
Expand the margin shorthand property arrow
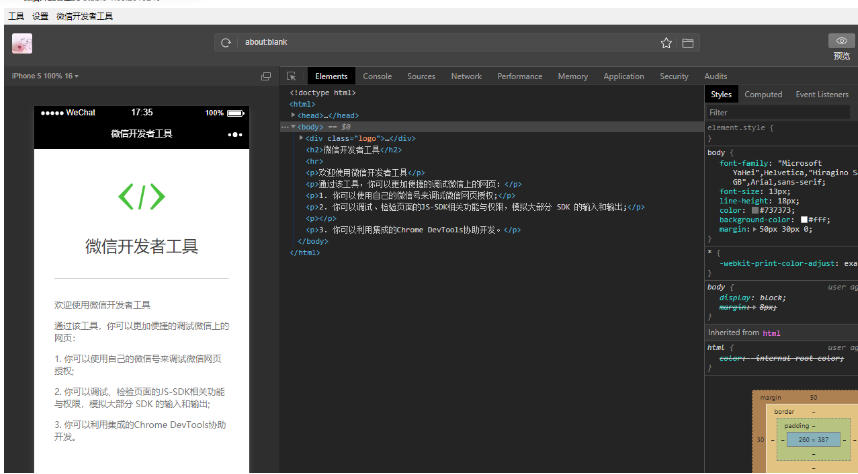coord(755,229)
